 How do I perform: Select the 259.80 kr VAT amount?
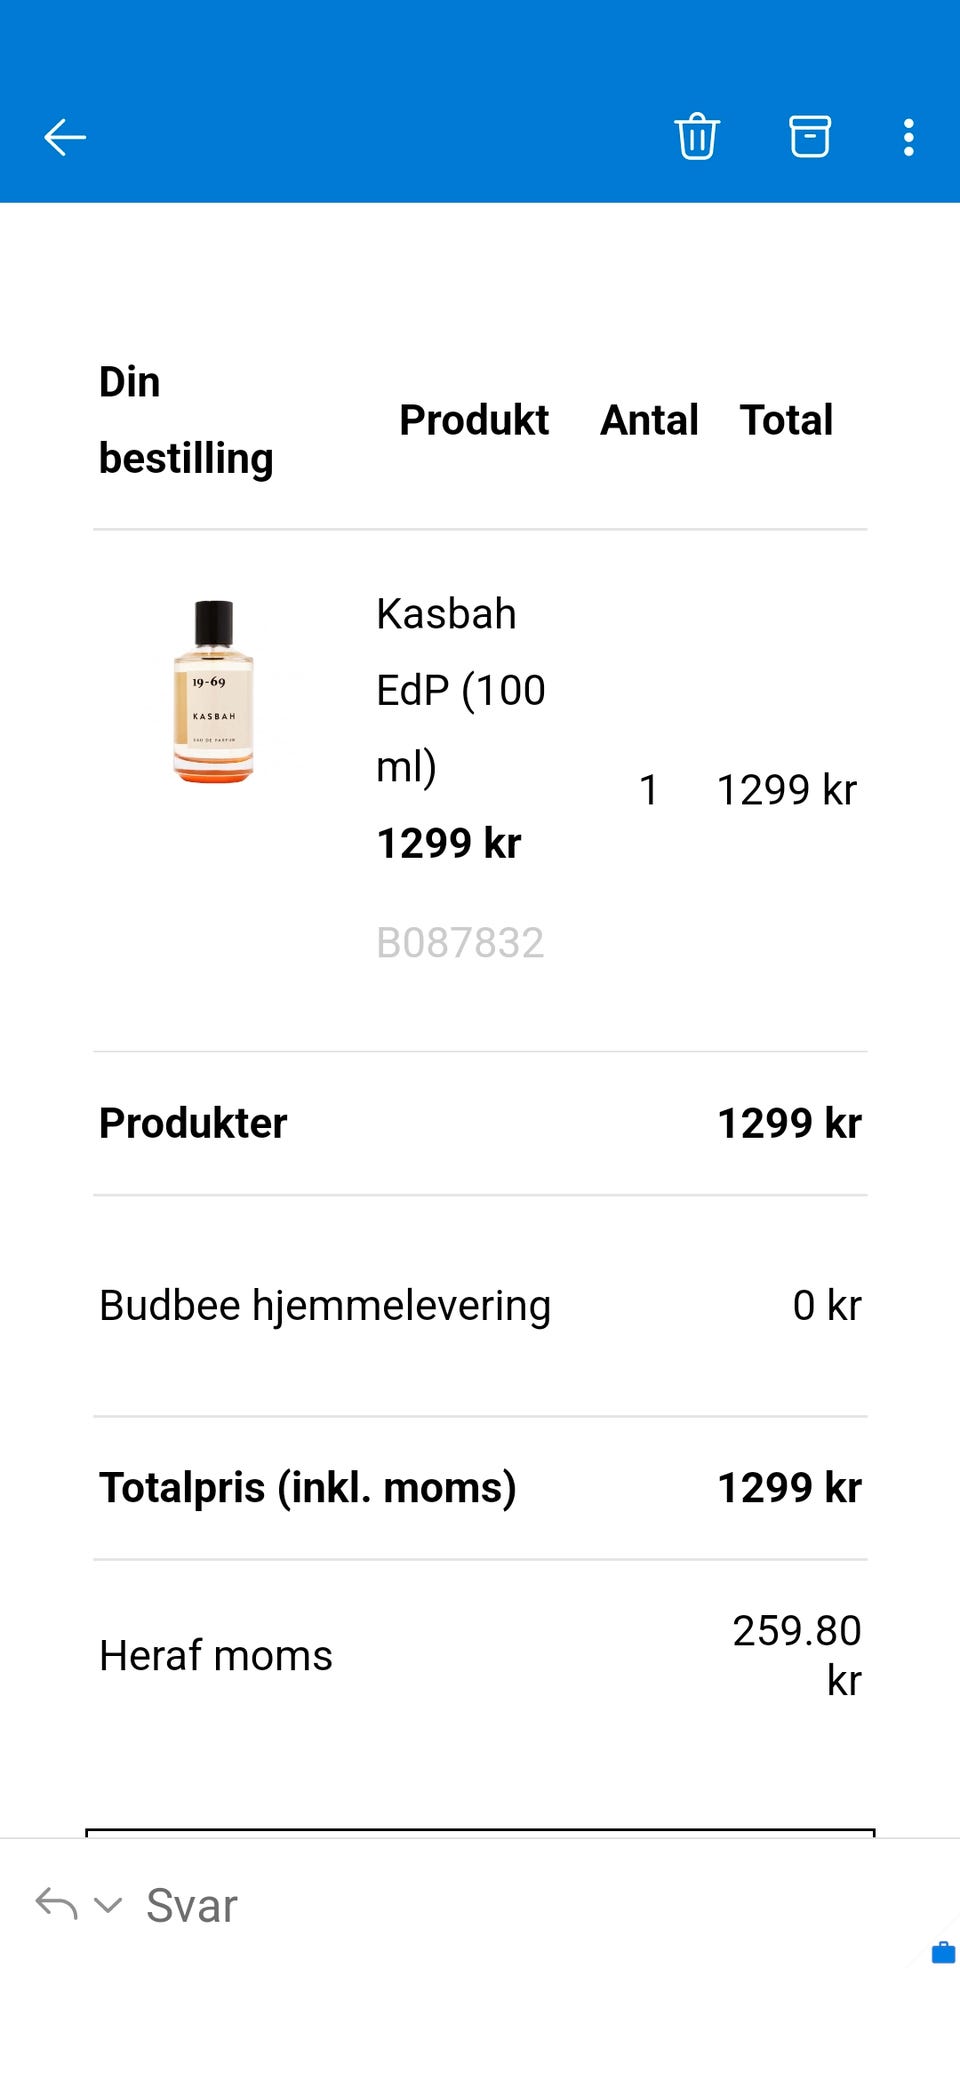pyautogui.click(x=797, y=1655)
